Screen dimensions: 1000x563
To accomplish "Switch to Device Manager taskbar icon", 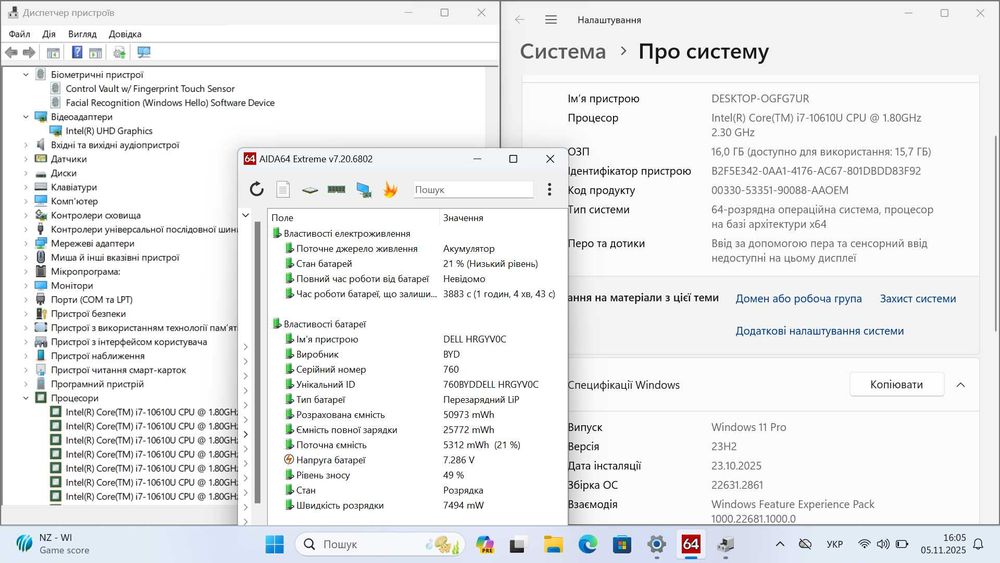I will 725,544.
